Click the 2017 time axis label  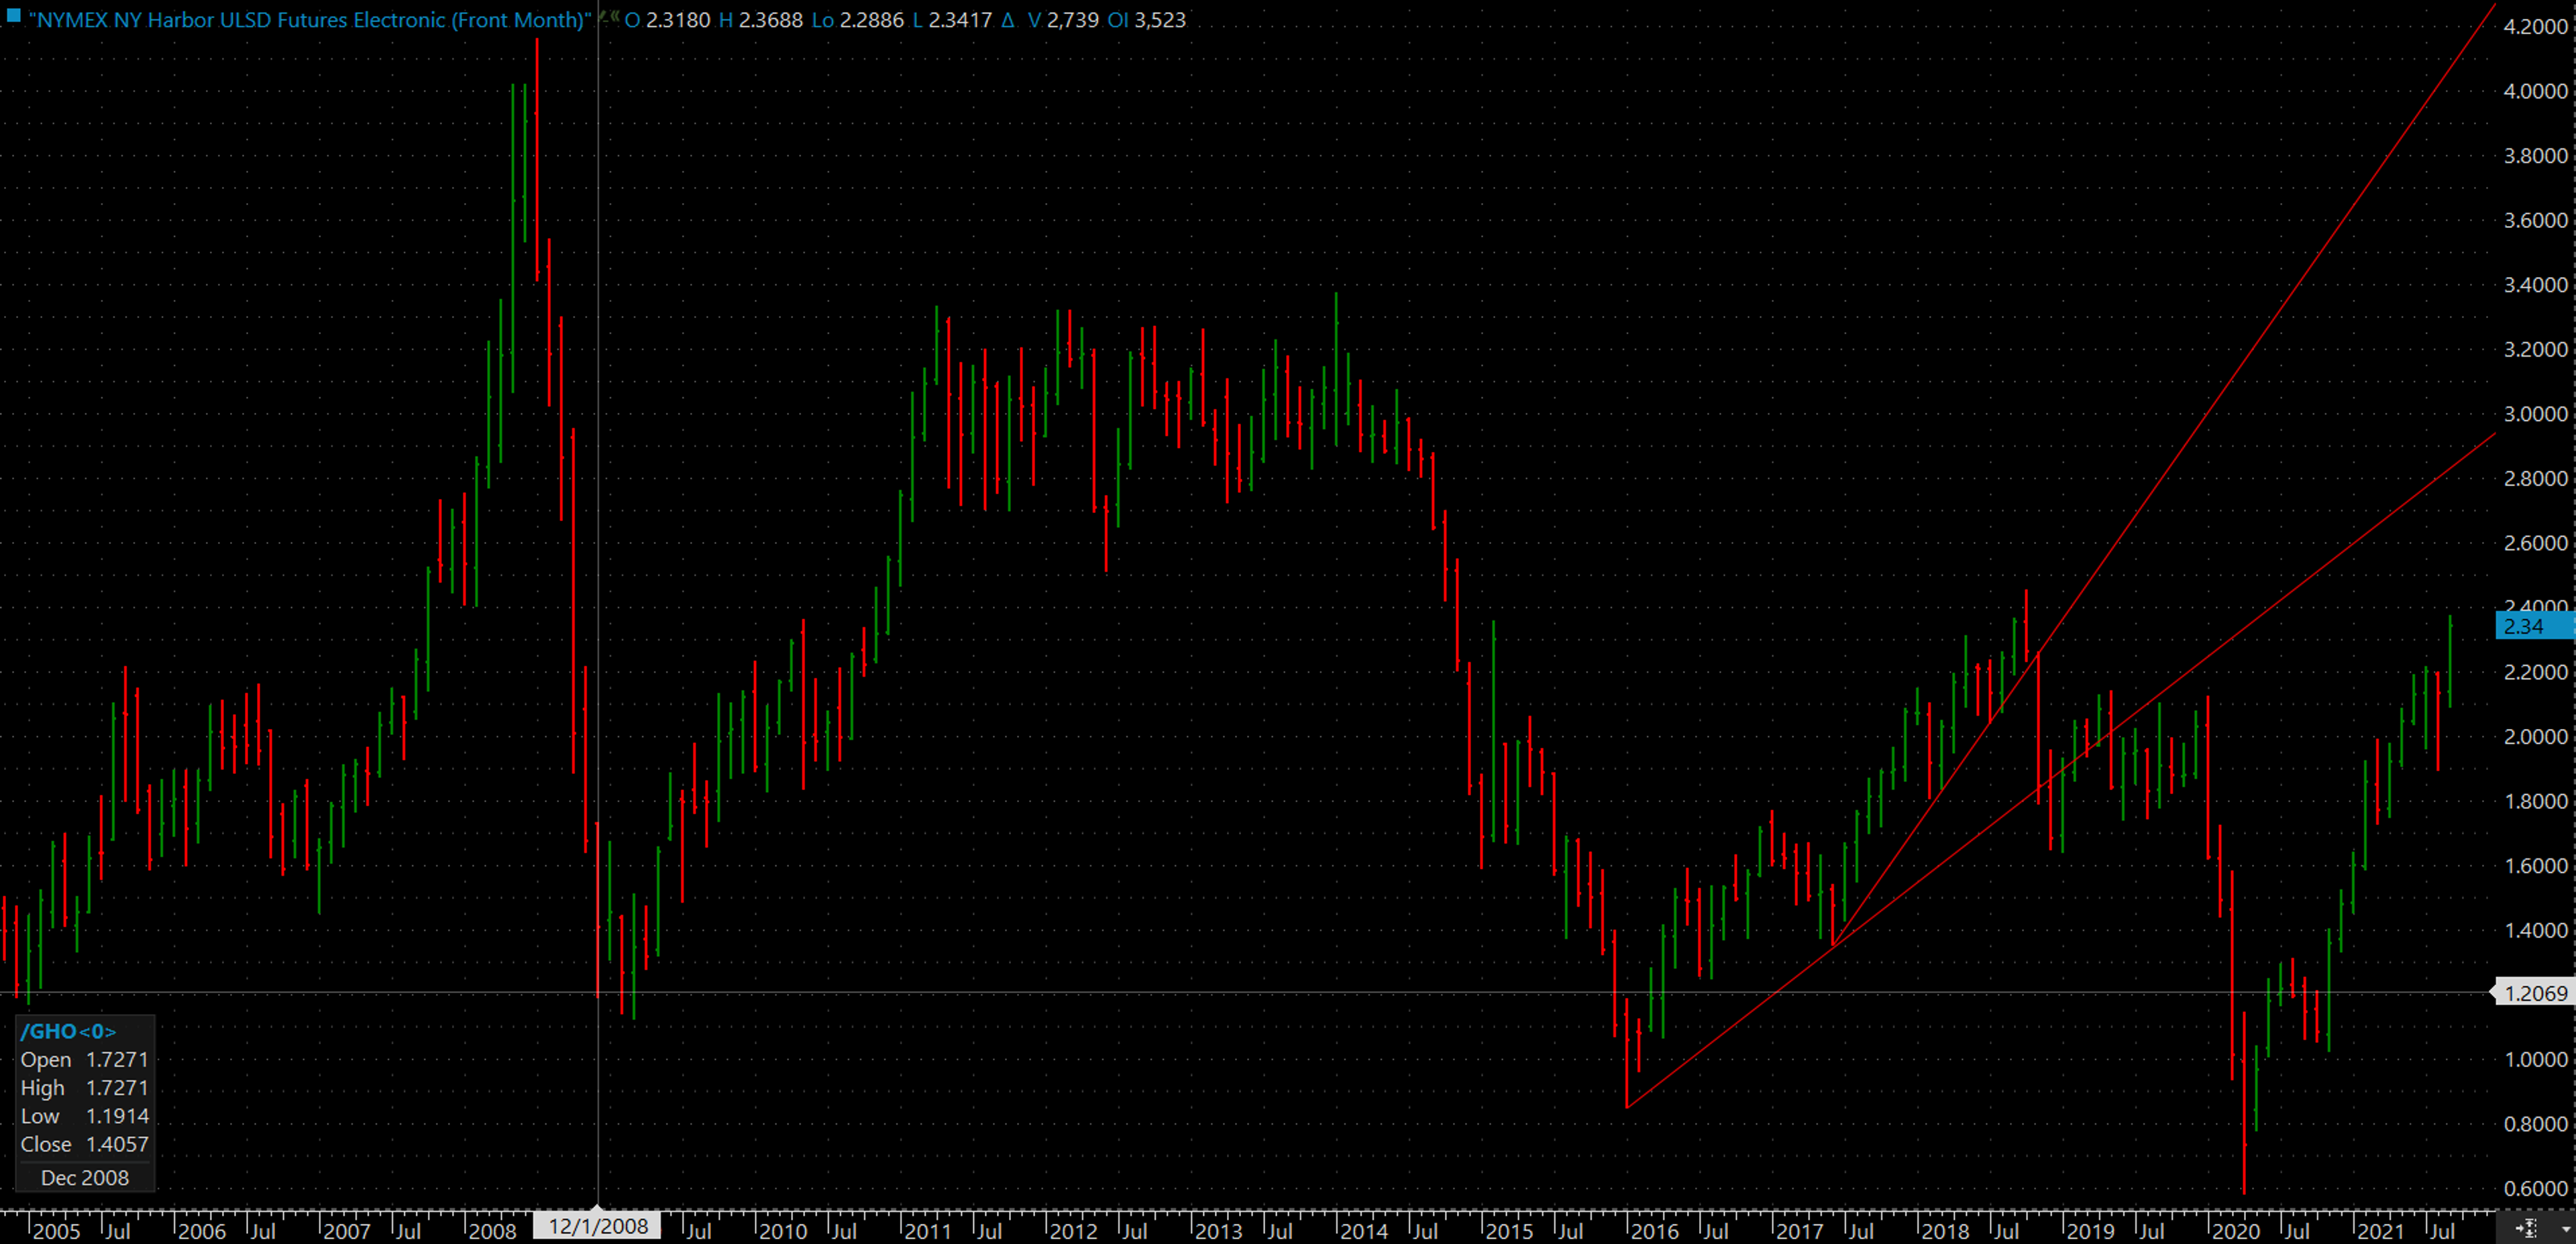[x=1800, y=1231]
